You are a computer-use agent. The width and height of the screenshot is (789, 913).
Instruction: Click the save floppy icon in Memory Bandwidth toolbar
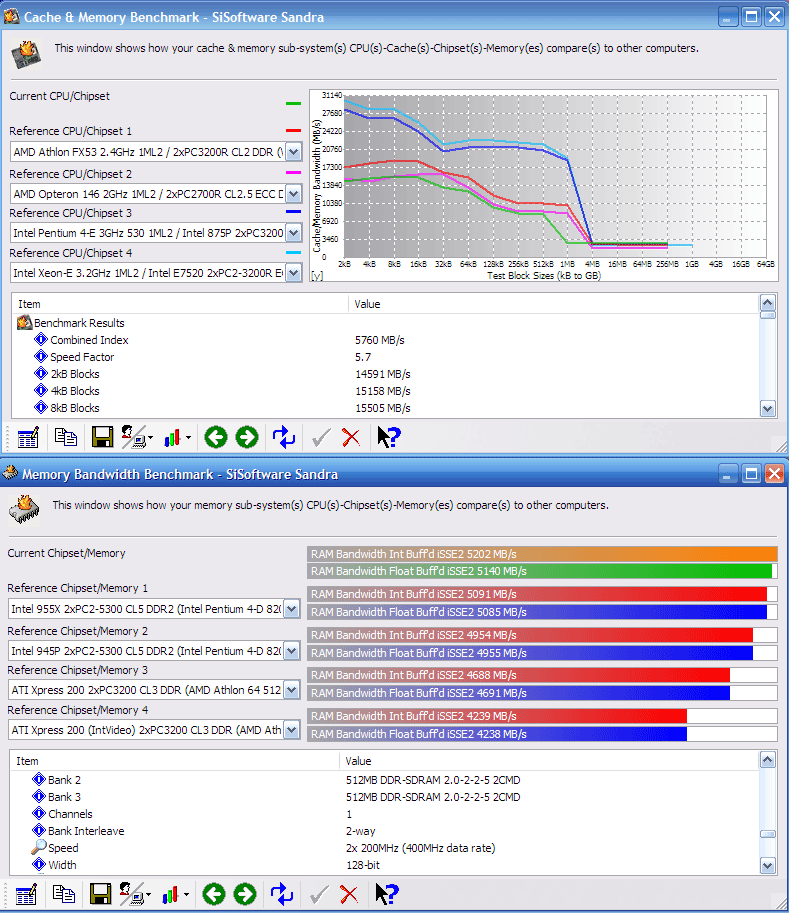point(100,894)
